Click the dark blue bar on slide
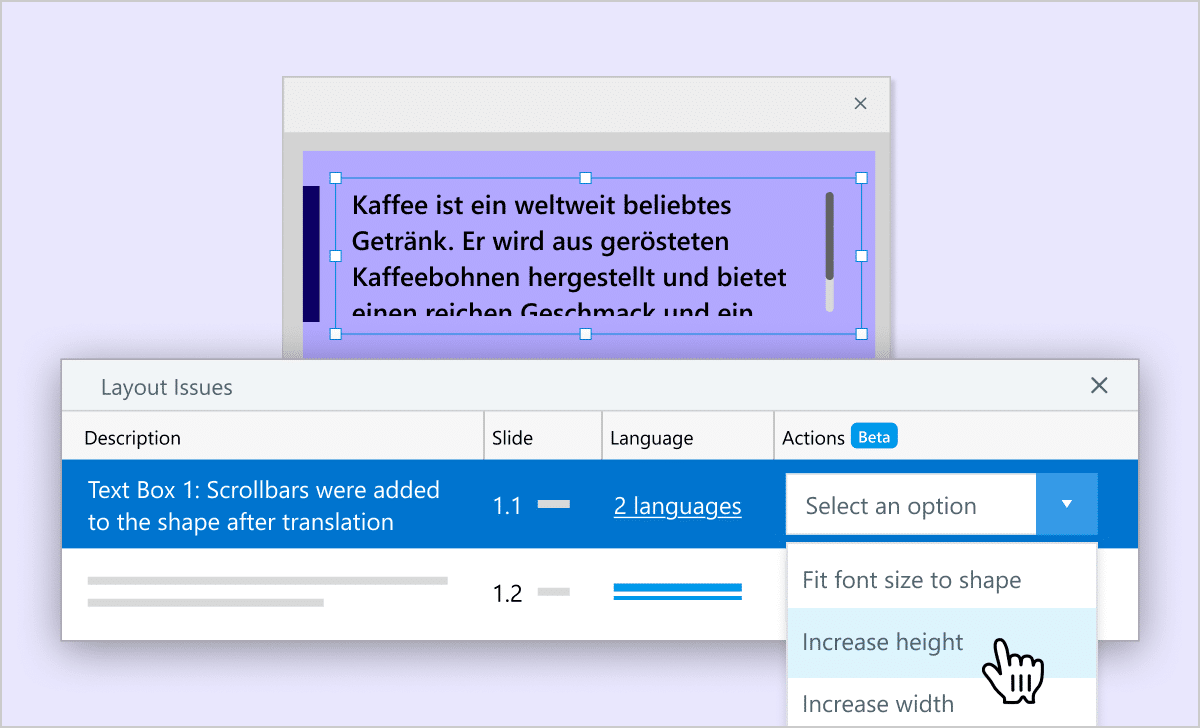 point(311,254)
